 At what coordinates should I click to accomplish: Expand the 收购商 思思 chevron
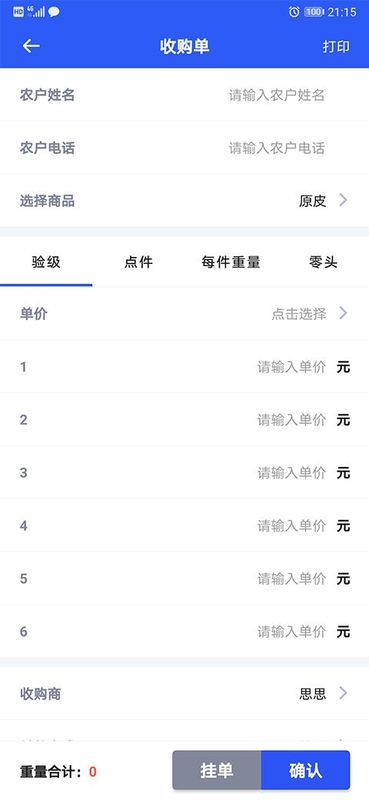(x=343, y=693)
